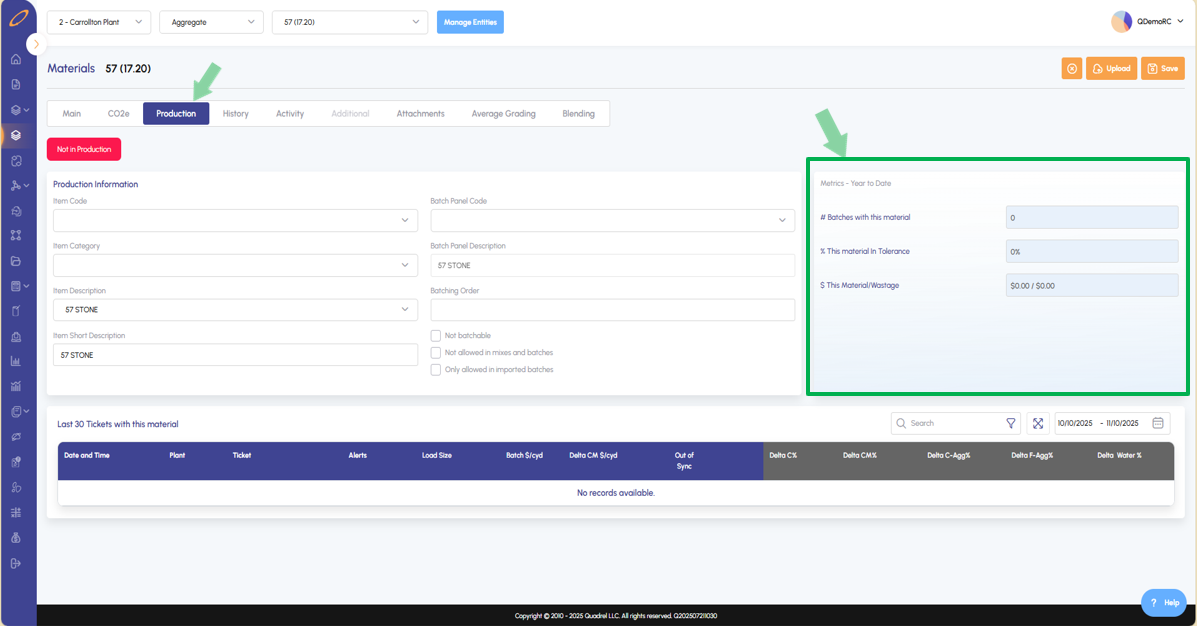Click the filter funnel icon in search box
The image size is (1197, 626).
tap(1011, 423)
